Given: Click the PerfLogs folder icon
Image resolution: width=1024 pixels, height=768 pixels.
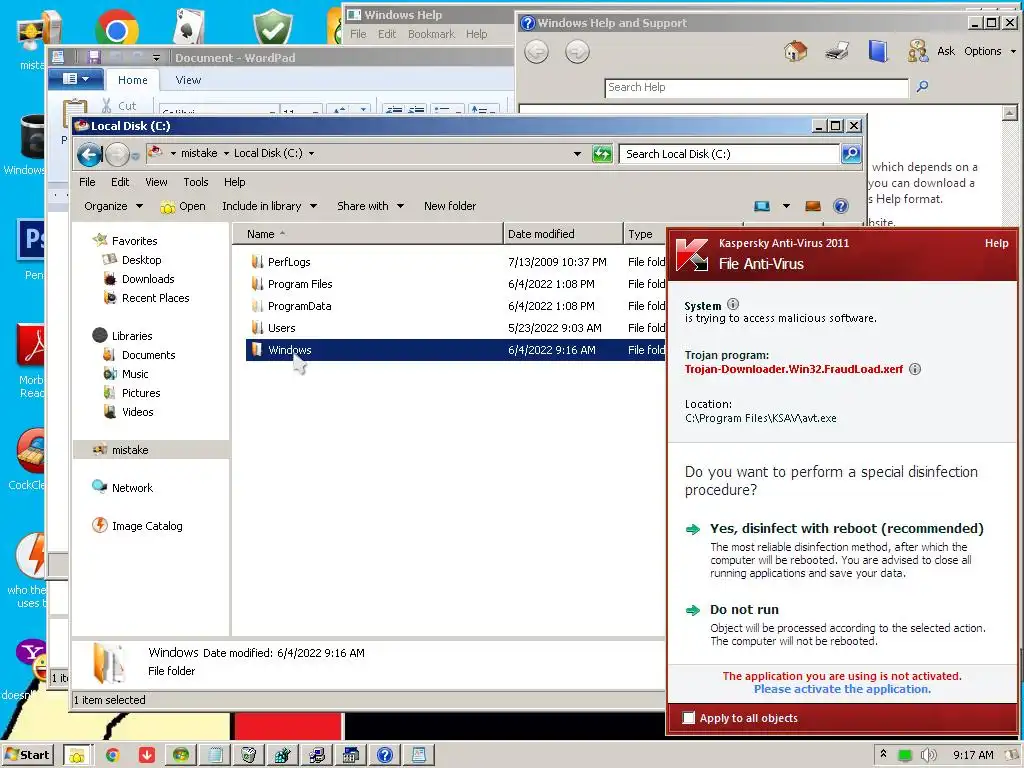Looking at the screenshot, I should 257,262.
